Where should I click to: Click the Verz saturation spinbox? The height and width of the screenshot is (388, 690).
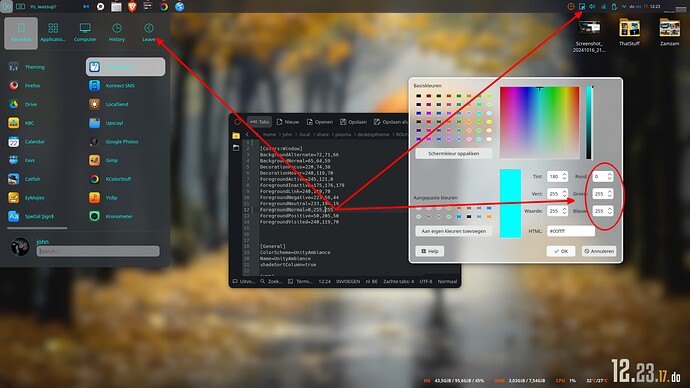(x=557, y=194)
